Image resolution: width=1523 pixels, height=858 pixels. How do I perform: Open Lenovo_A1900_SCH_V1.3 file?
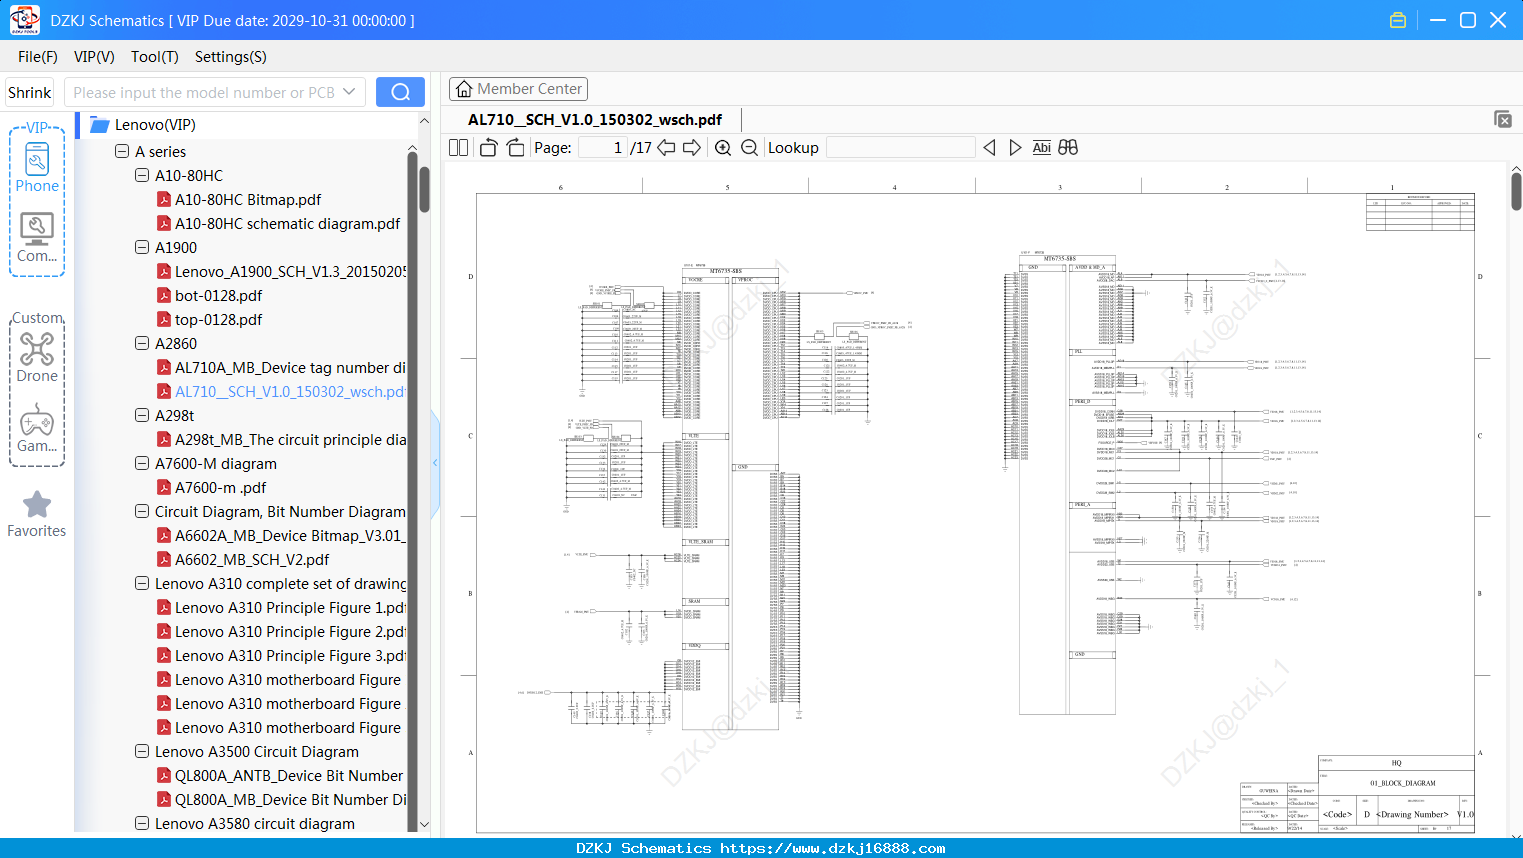pos(290,271)
